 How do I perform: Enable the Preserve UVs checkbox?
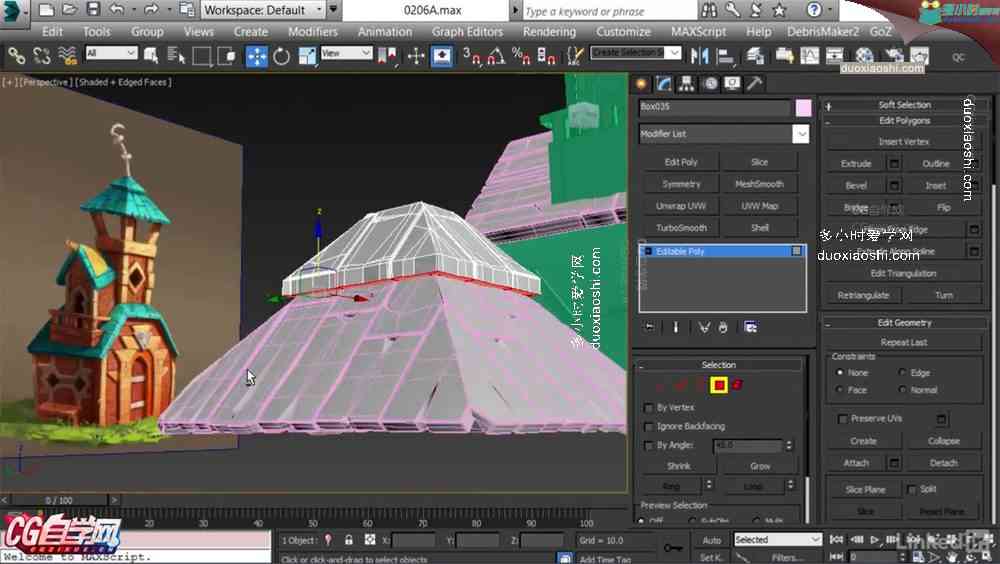(842, 419)
